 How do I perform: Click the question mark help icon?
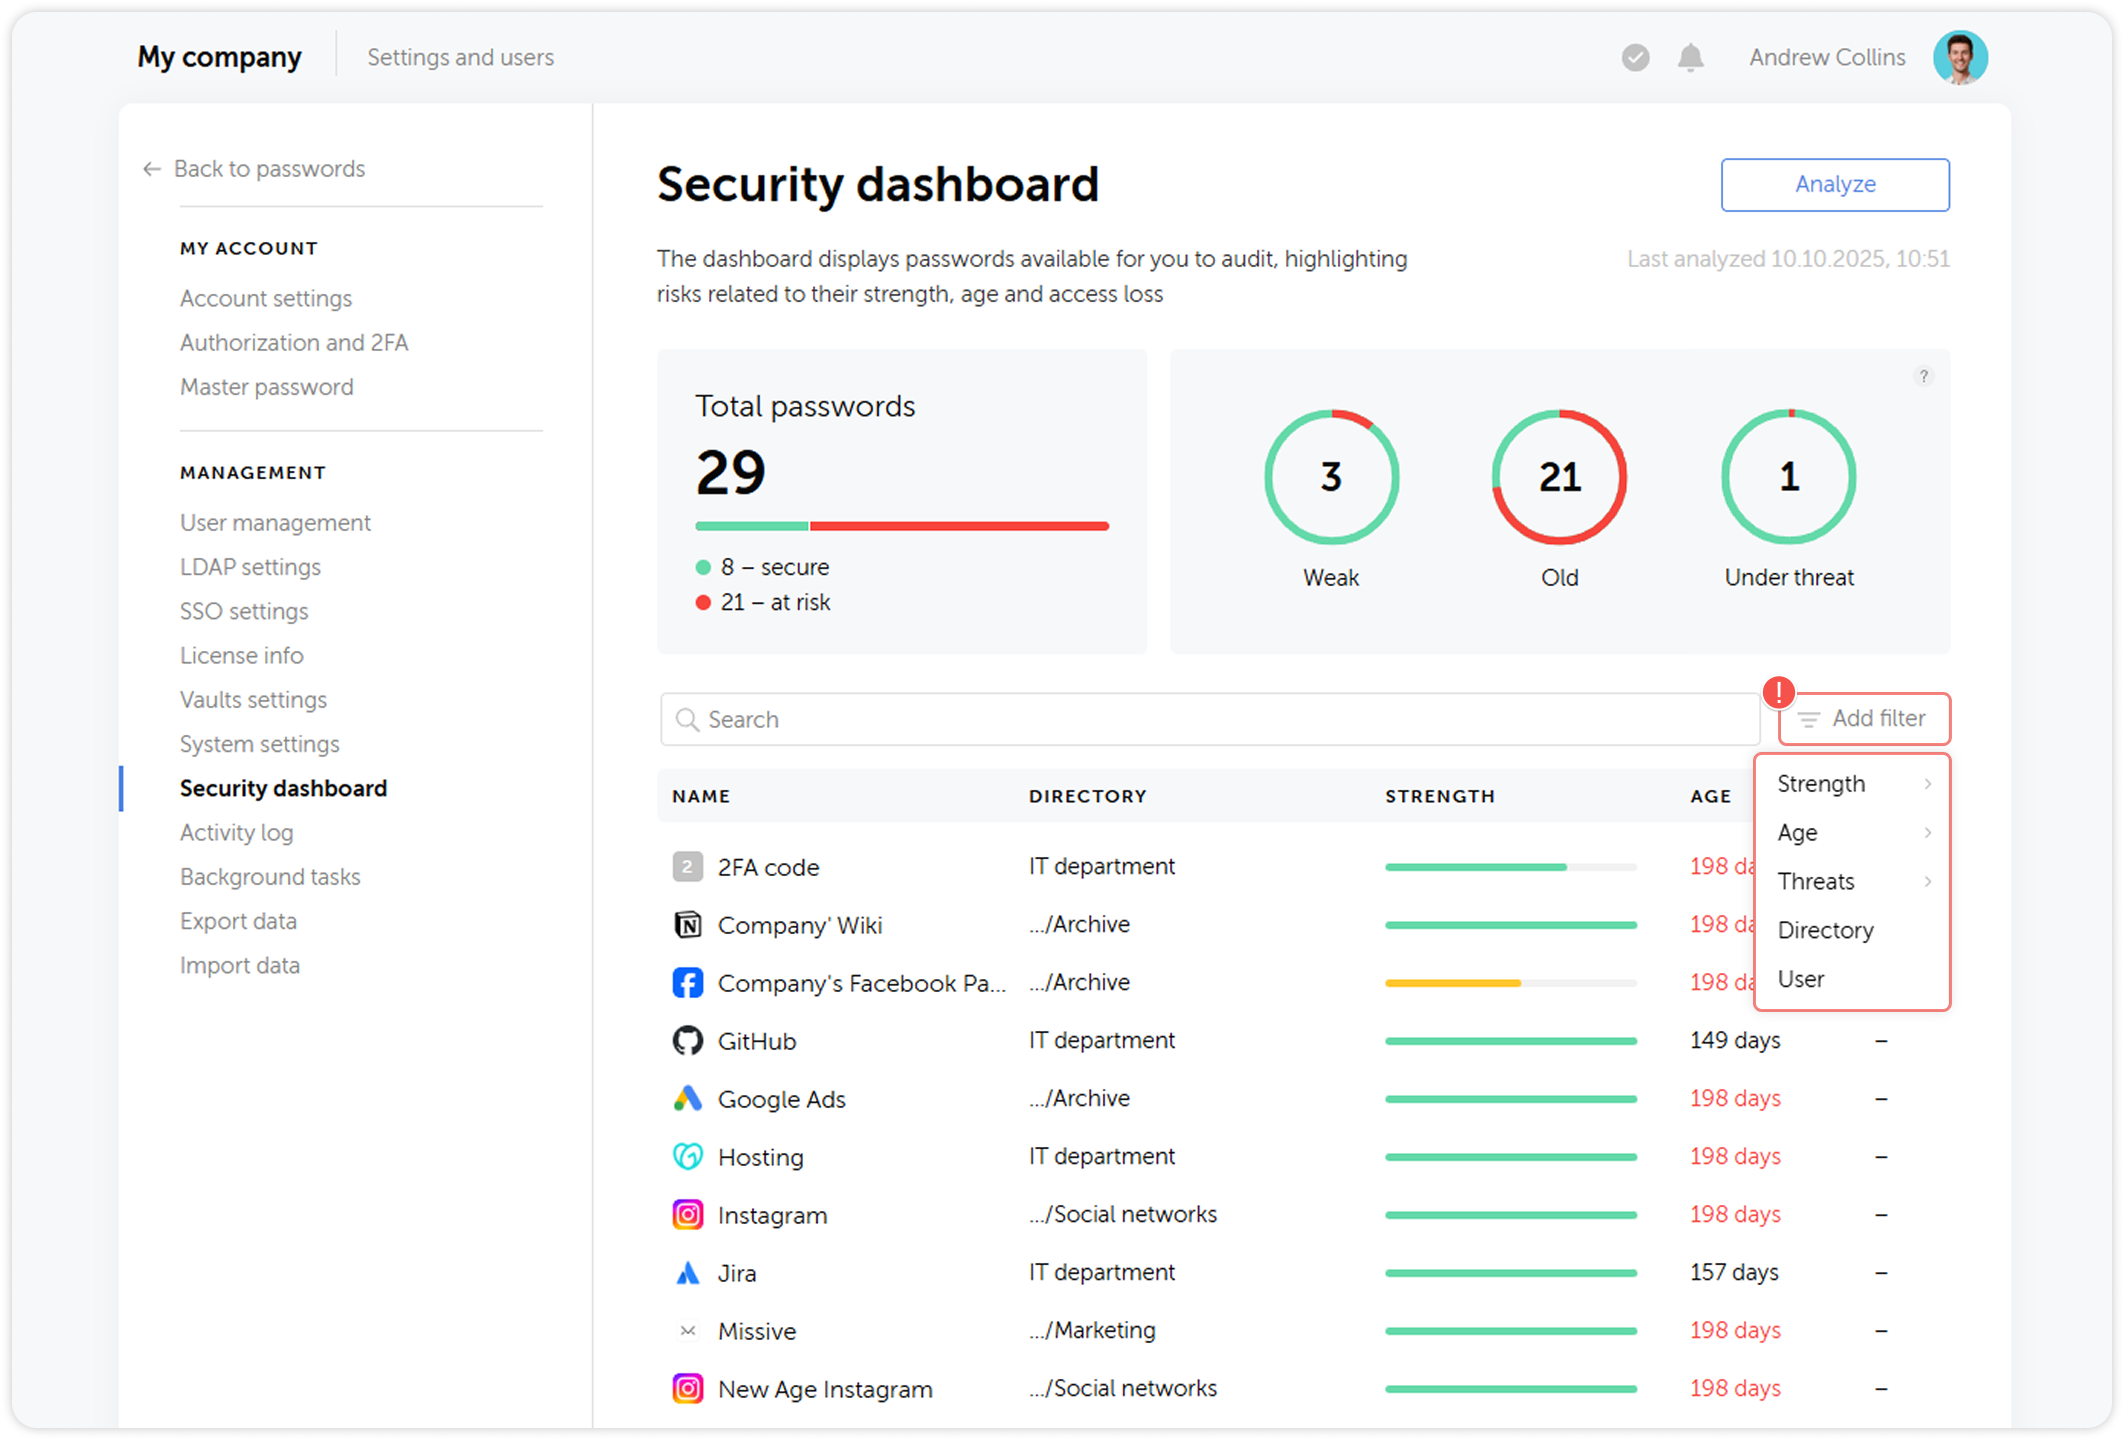point(1923,377)
